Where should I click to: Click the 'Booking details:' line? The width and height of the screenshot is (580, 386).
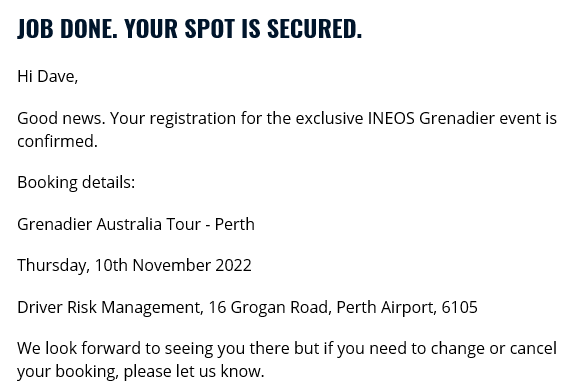tap(76, 183)
